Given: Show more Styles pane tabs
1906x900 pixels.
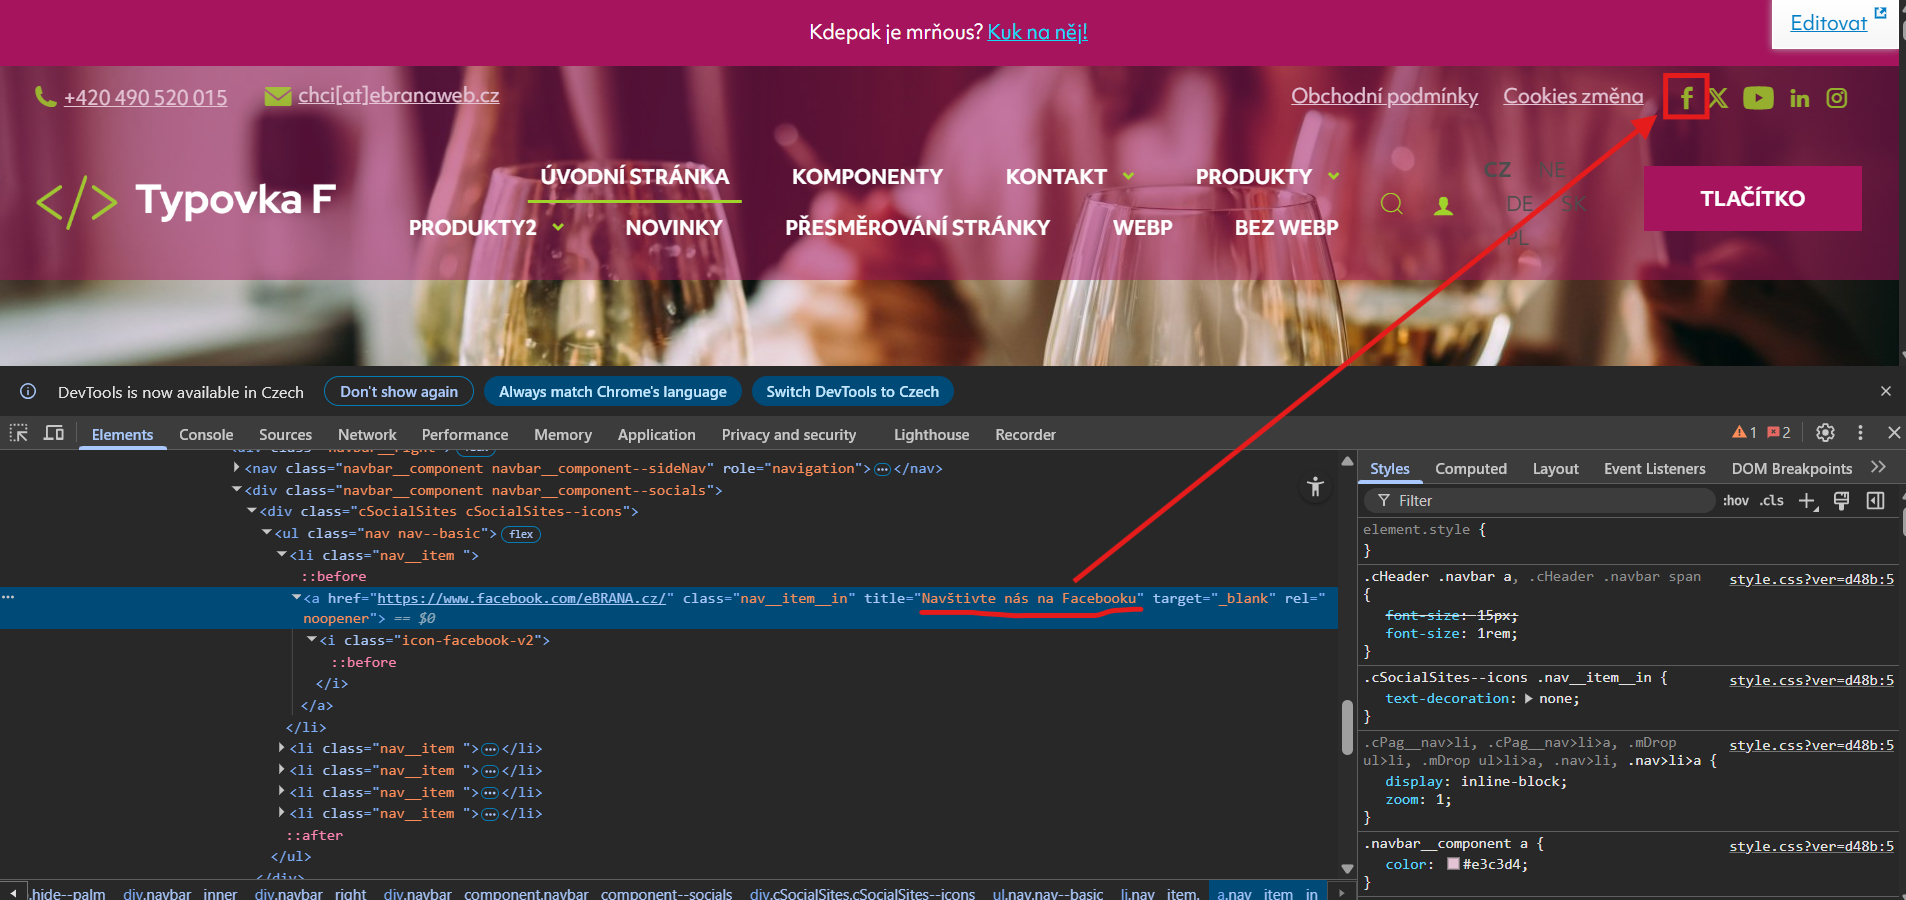Looking at the screenshot, I should (1878, 467).
